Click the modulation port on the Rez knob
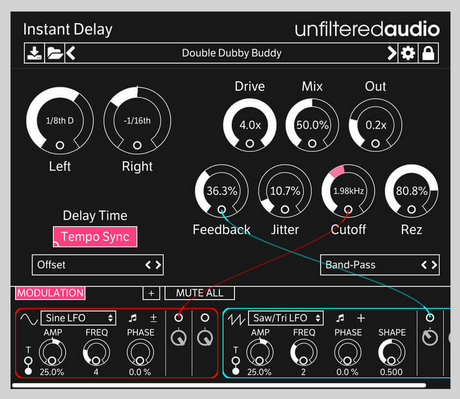Image resolution: width=460 pixels, height=399 pixels. [411, 210]
